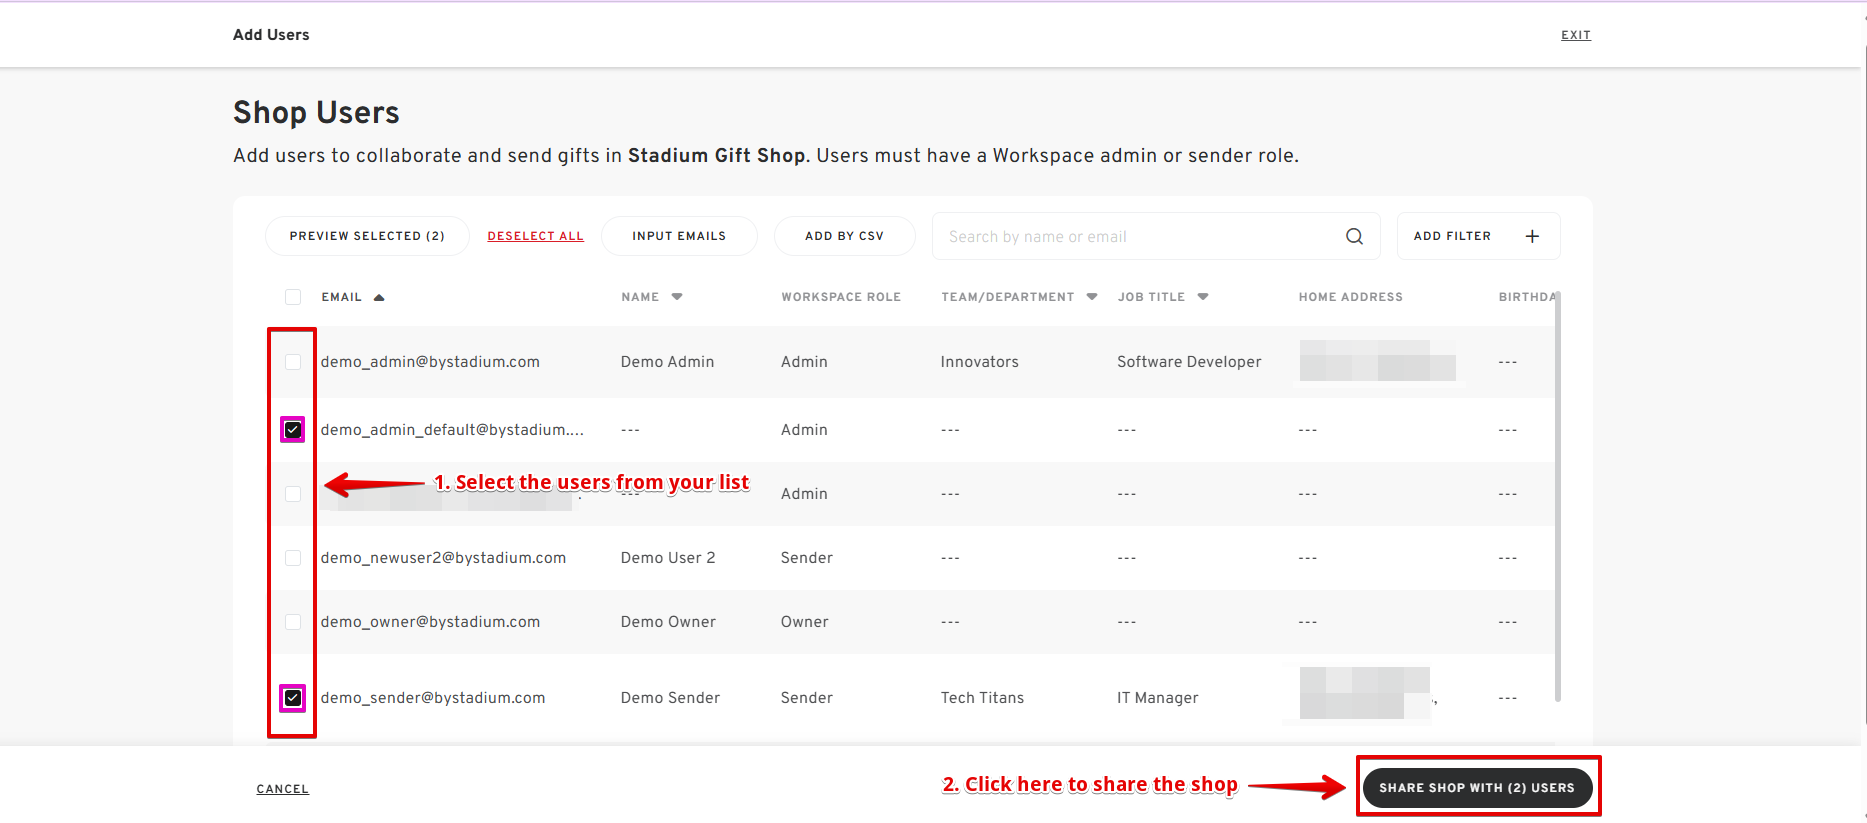Tick the demo_newuser2@bystadium.com checkbox
Screen dimensions: 1867x823
[293, 558]
